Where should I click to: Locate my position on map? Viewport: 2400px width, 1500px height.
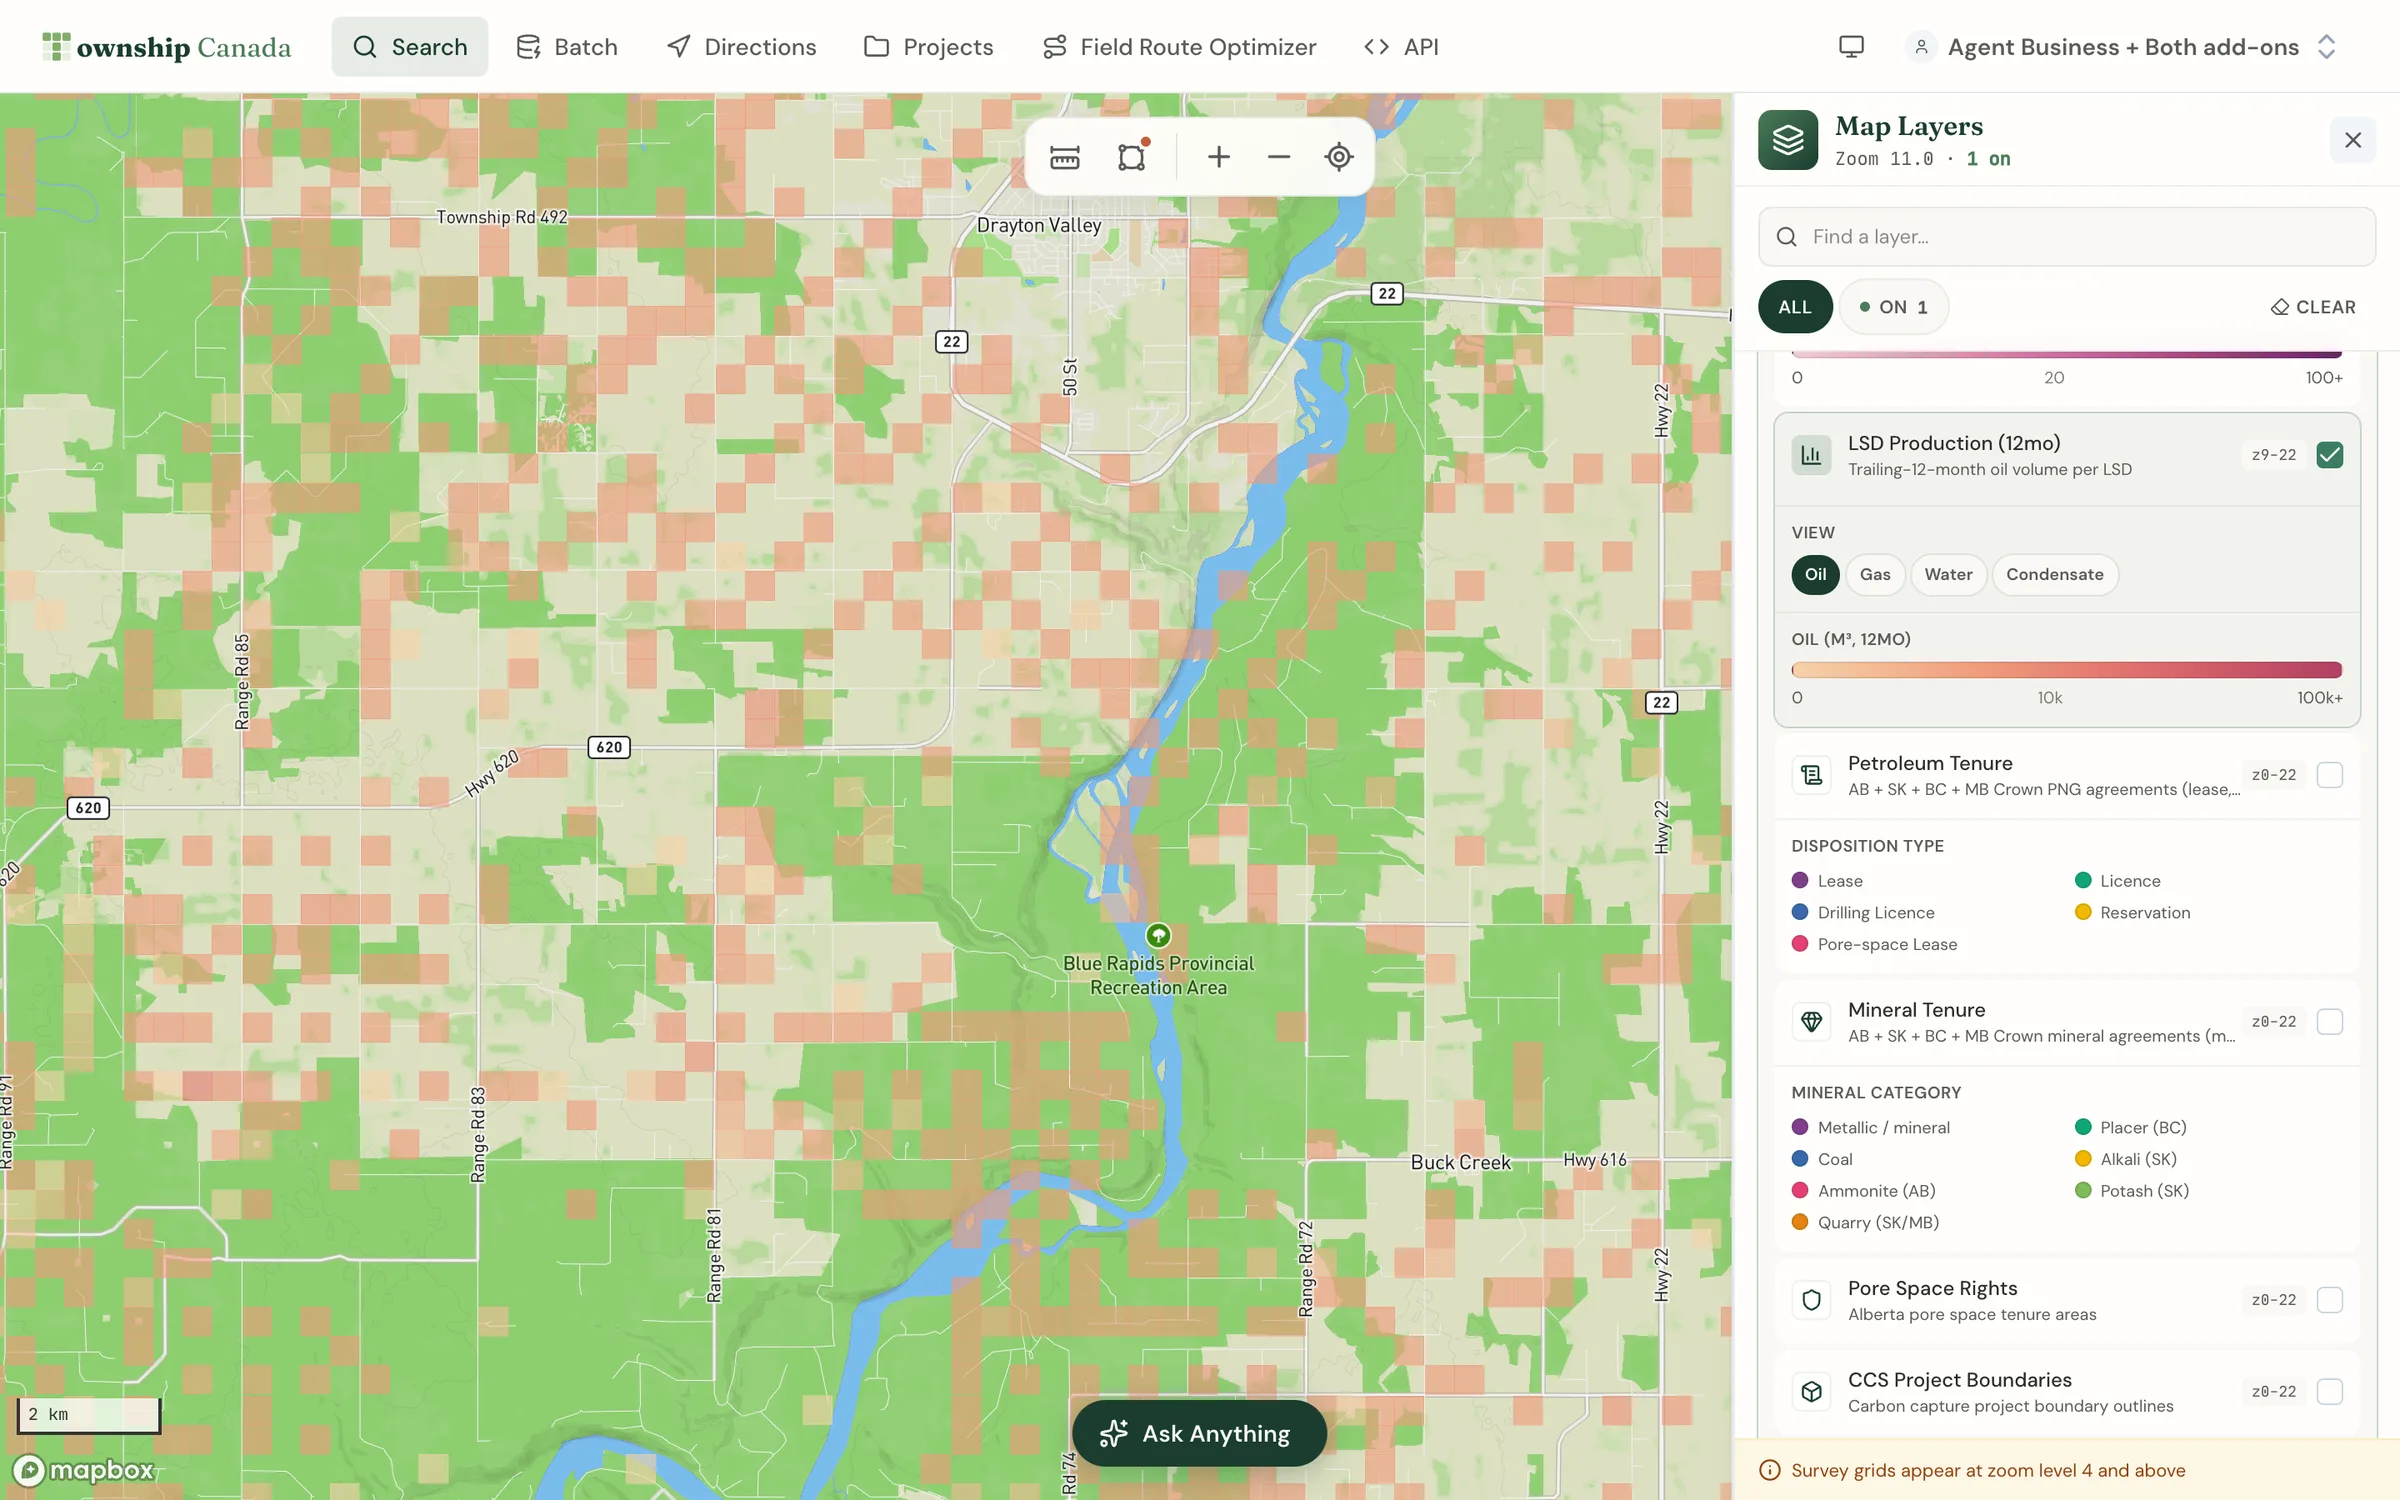pyautogui.click(x=1339, y=157)
